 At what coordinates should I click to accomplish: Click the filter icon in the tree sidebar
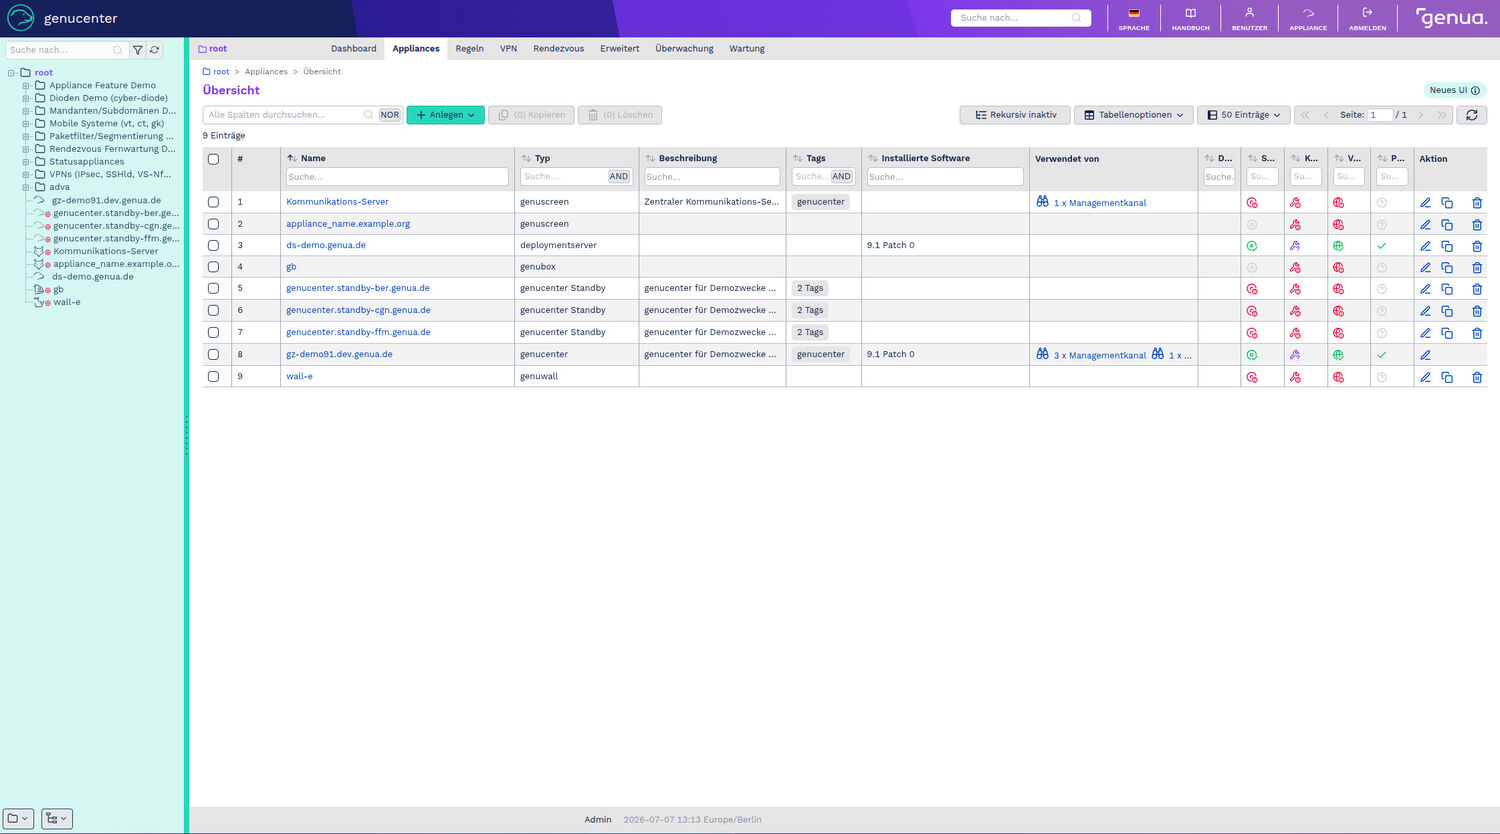[x=138, y=50]
